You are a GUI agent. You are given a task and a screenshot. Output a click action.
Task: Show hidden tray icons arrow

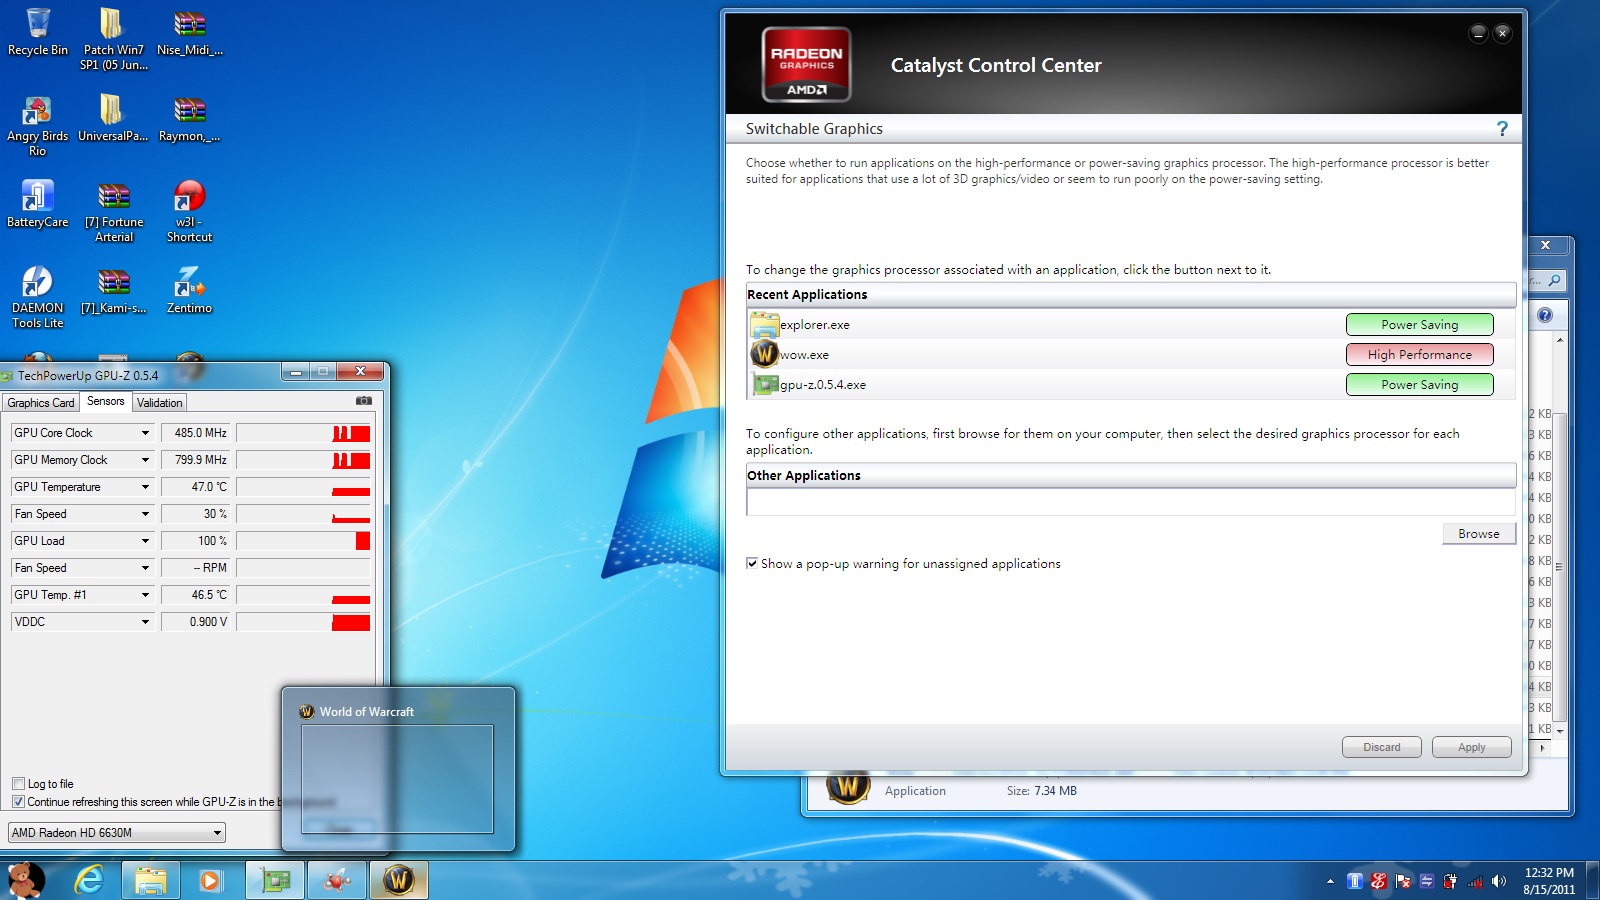(1330, 881)
